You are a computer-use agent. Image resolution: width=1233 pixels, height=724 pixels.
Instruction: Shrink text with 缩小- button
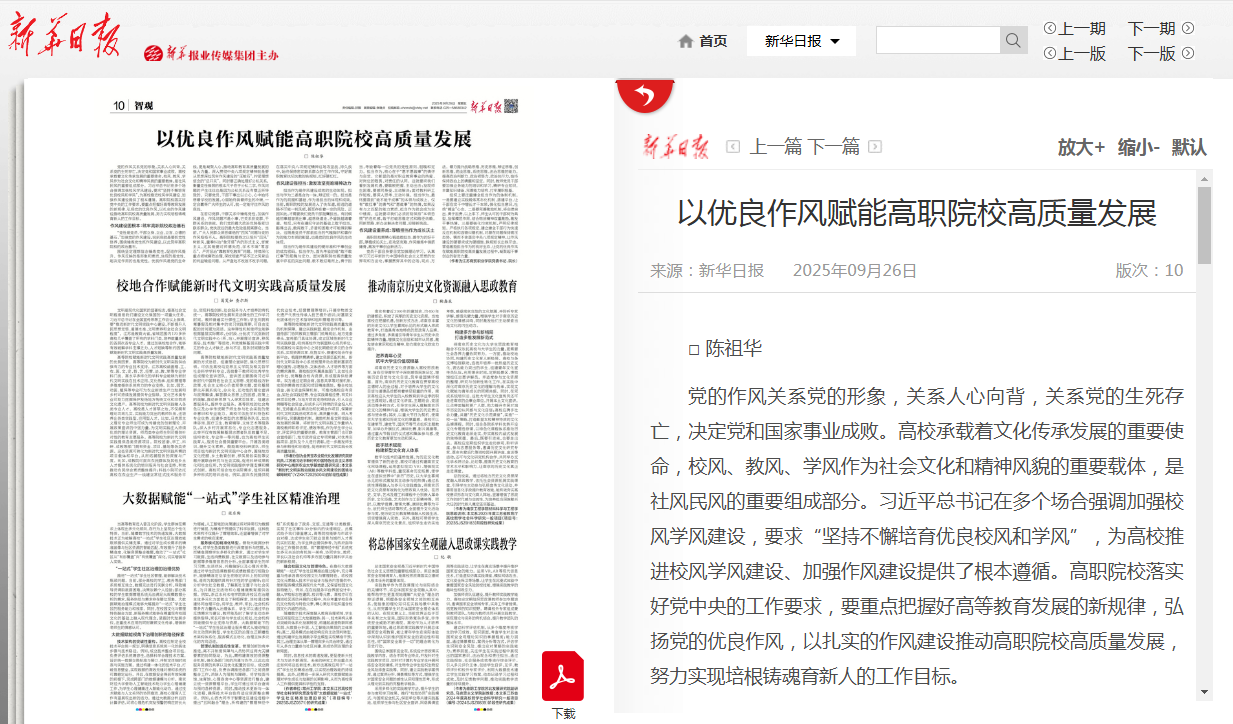click(x=1138, y=147)
